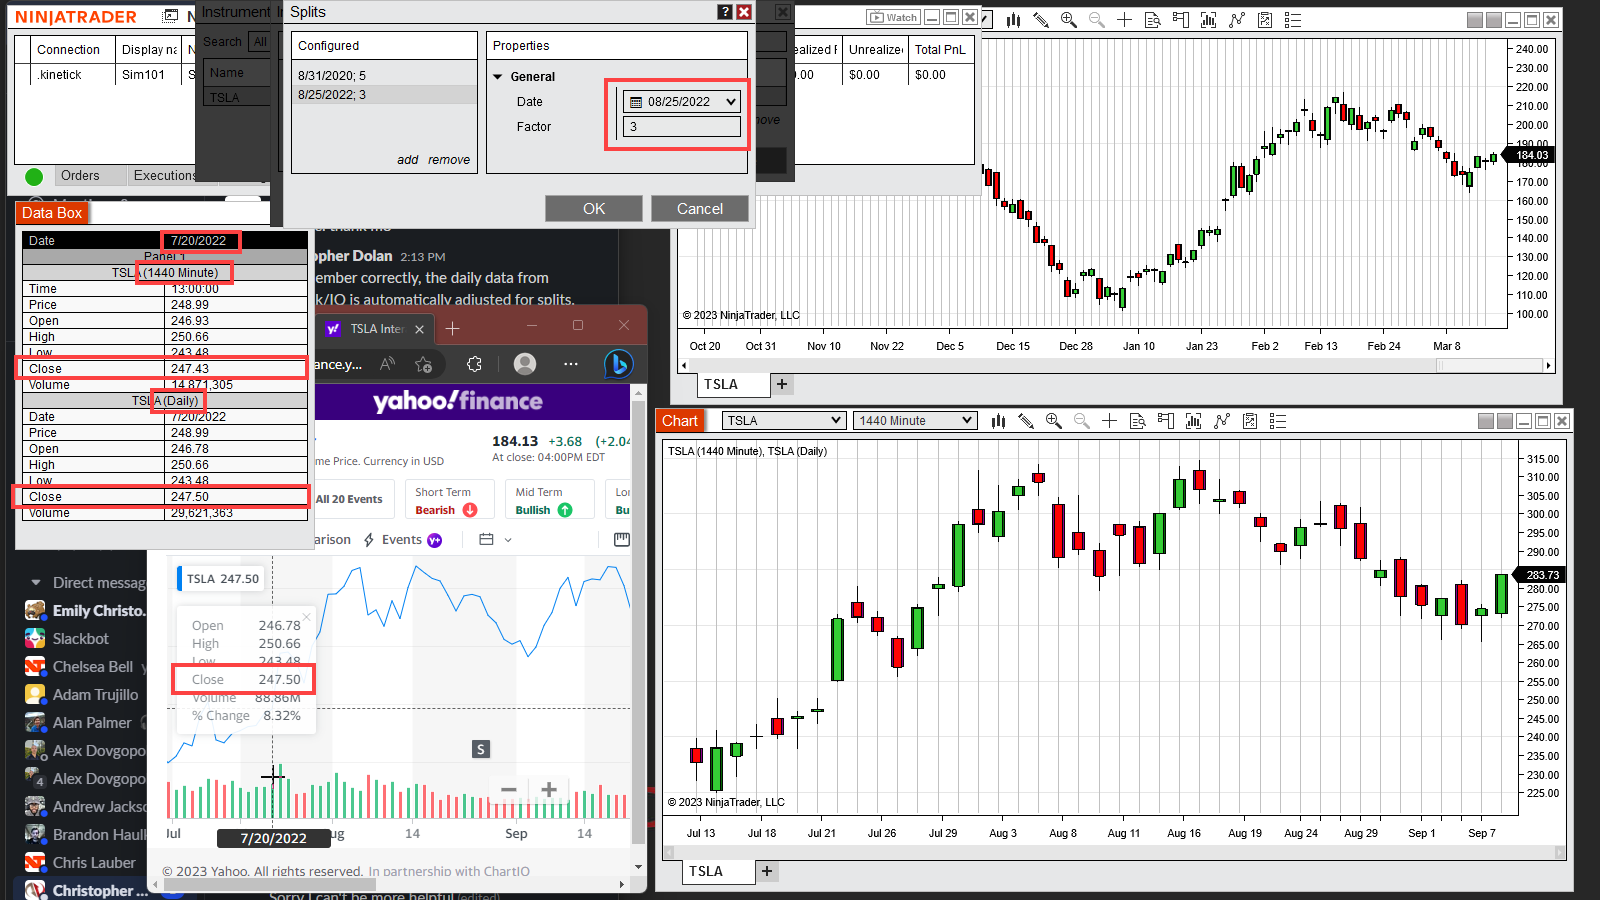Select the TSLA Interactive browser tab
1600x900 pixels.
[x=376, y=329]
